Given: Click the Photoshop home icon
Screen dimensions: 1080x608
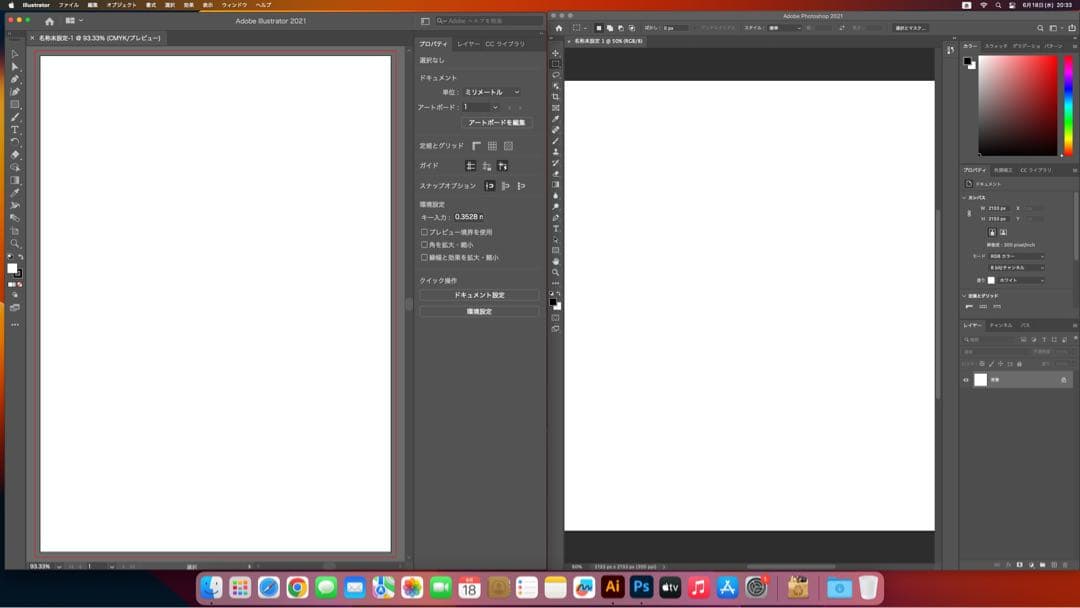Looking at the screenshot, I should point(559,28).
